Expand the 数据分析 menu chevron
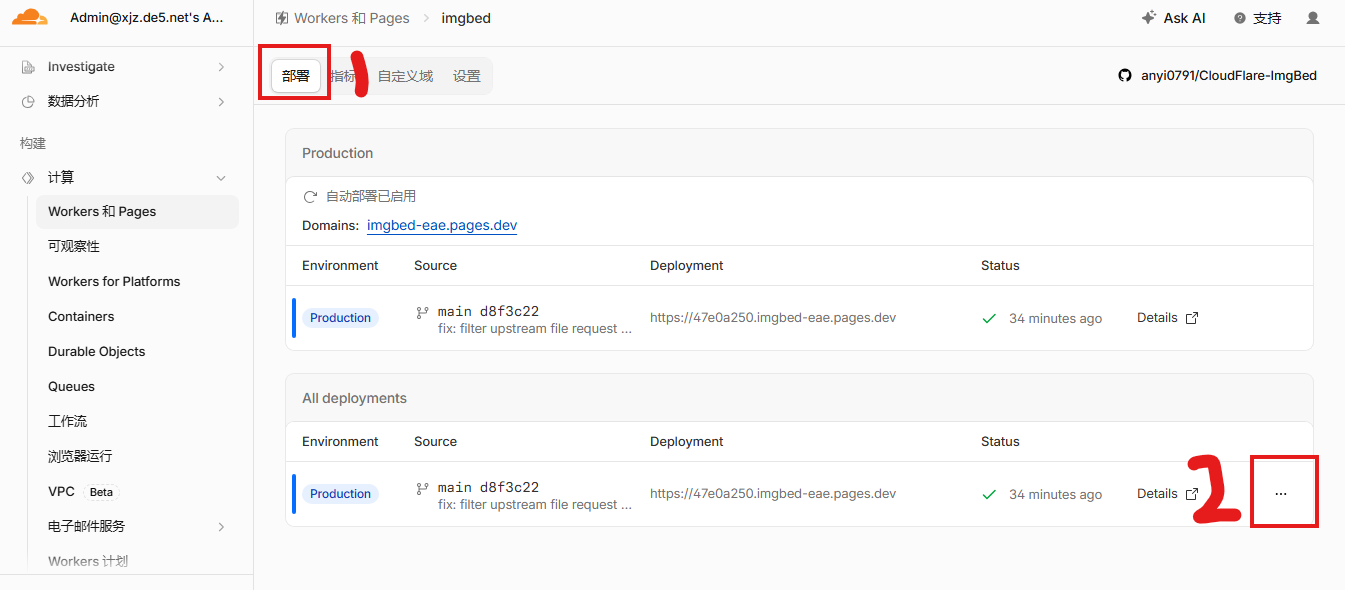 pos(221,102)
